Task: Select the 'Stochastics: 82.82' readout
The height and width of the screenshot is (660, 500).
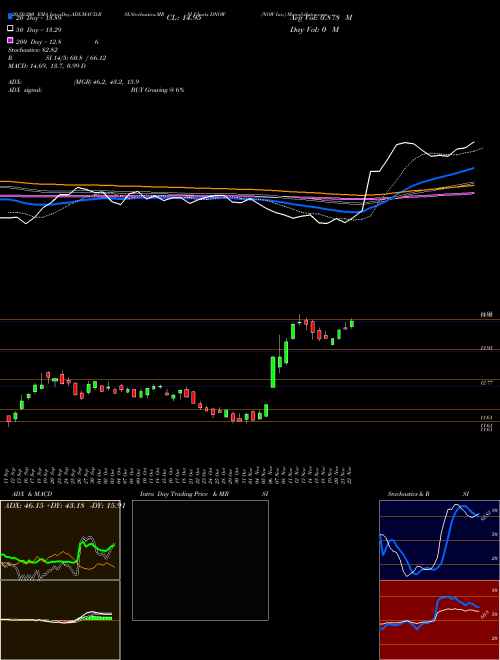Action: tap(33, 50)
